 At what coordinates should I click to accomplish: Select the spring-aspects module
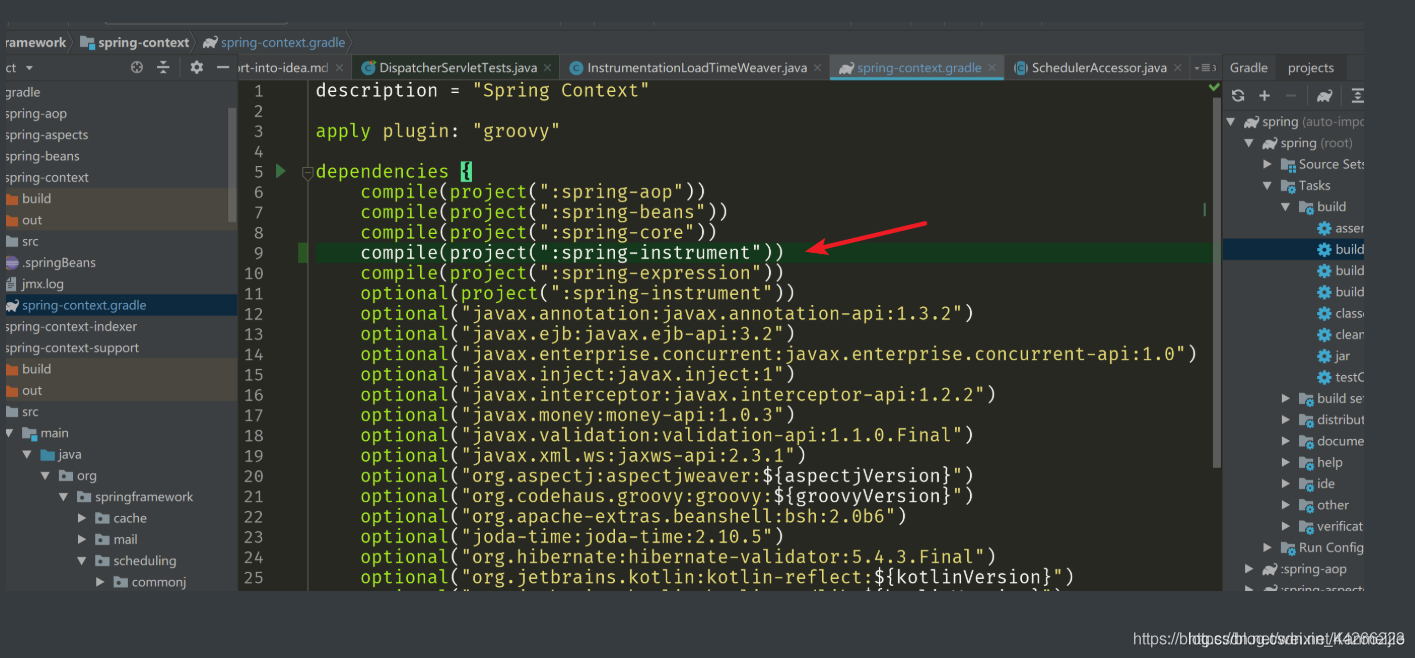coord(47,135)
